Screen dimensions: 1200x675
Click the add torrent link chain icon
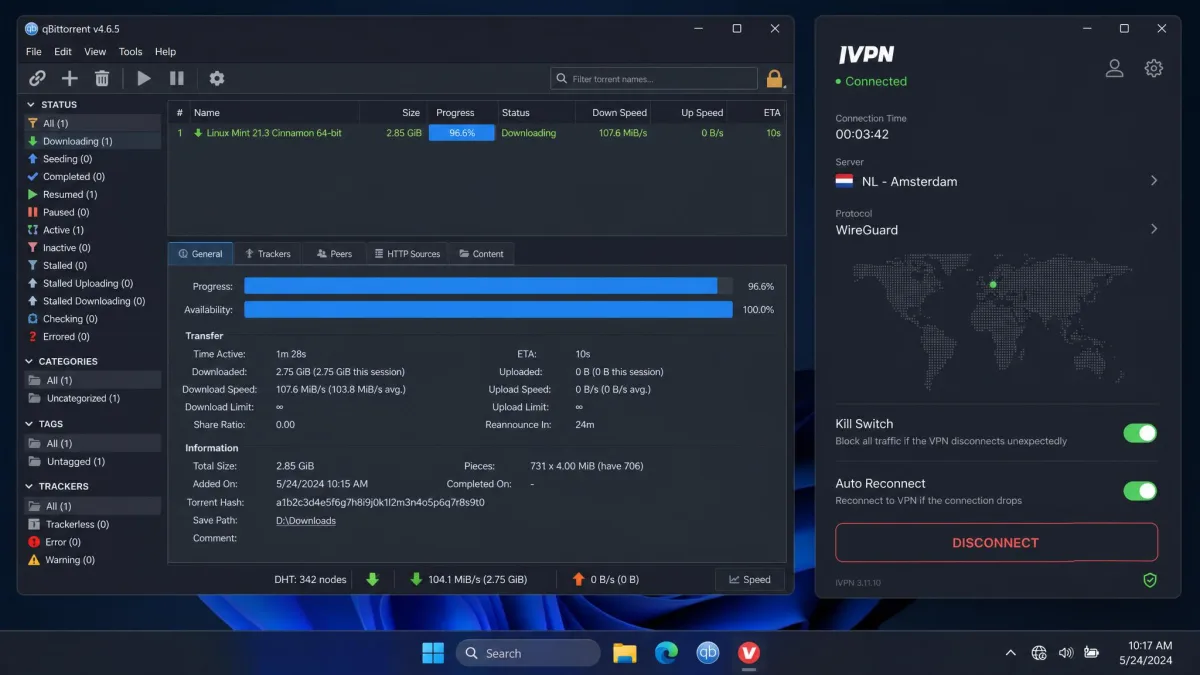[x=37, y=78]
